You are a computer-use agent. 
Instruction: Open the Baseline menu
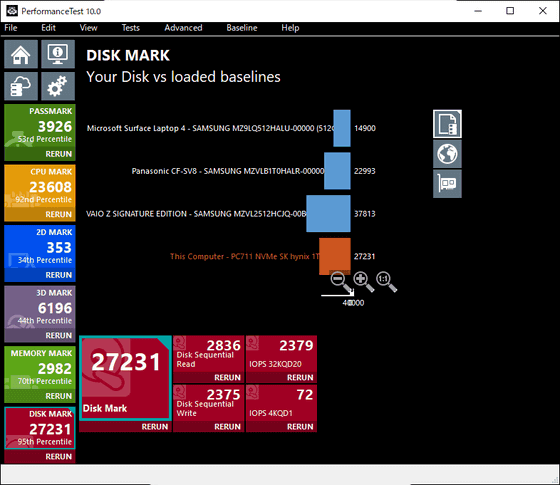click(x=242, y=28)
